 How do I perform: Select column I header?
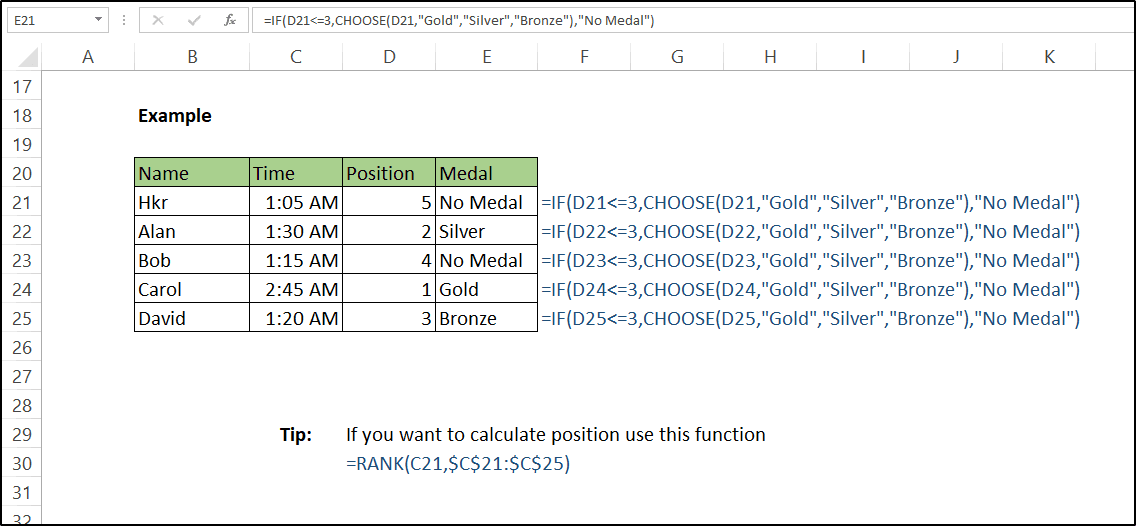click(863, 57)
